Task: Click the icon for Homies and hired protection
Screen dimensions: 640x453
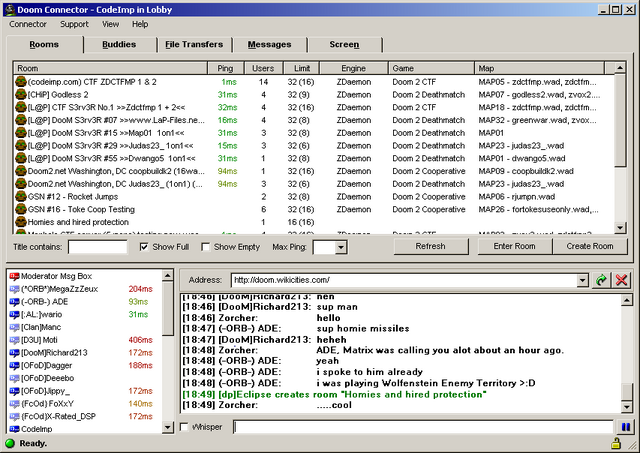Action: click(x=21, y=222)
